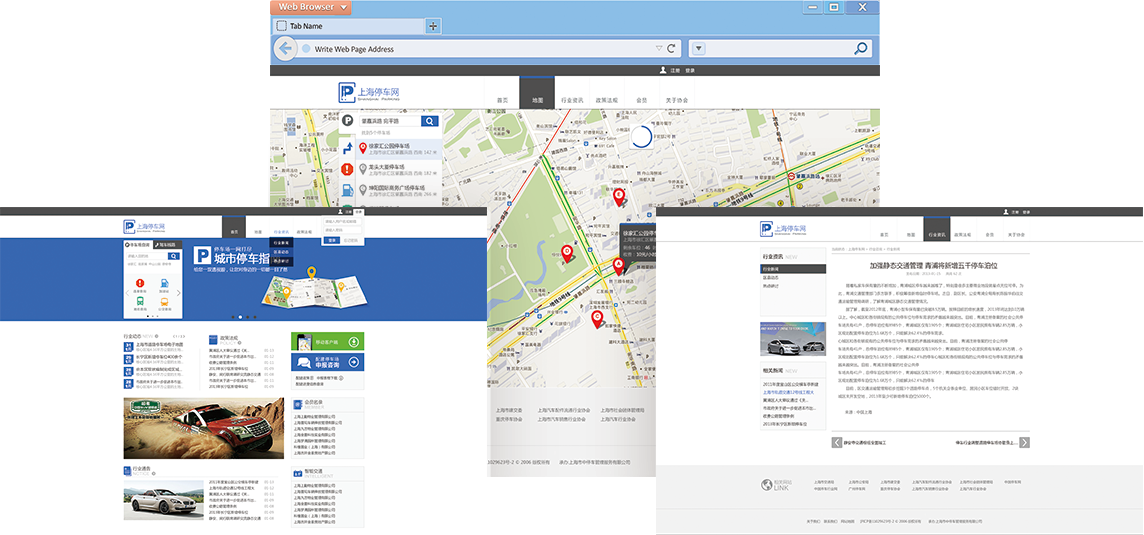Click the blue loading spinner on the map
Viewport: 1144px width, 535px height.
click(641, 136)
